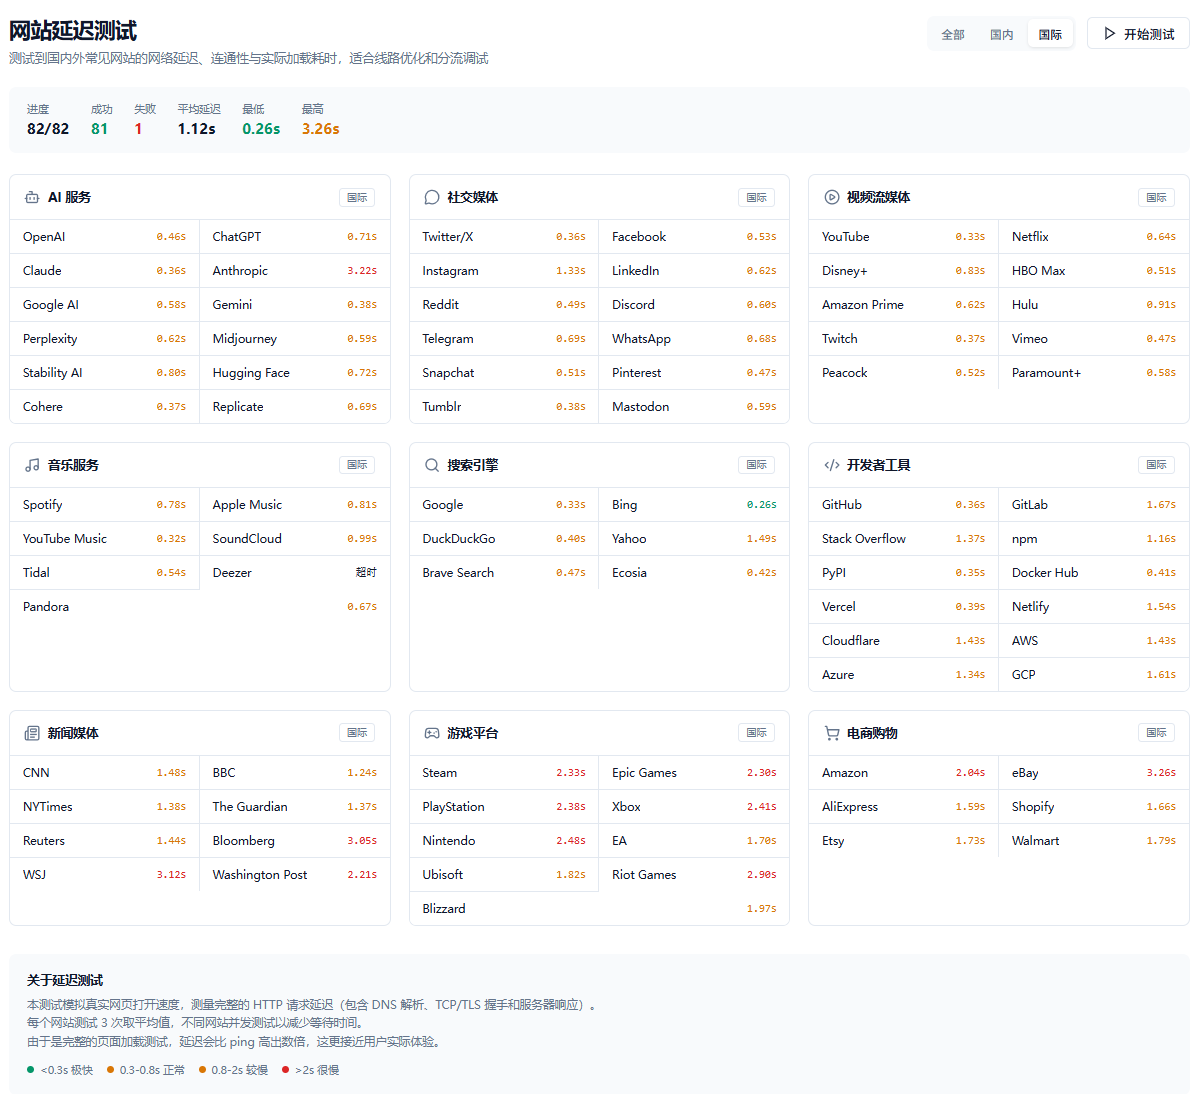Select the DuckDuckGo entry

(x=504, y=539)
